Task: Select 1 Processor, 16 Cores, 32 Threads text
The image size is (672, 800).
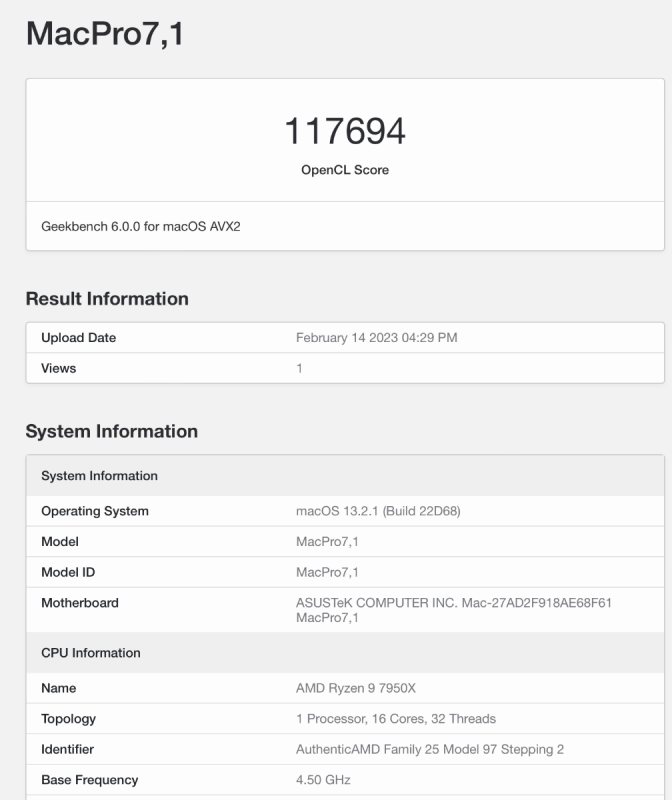Action: 396,719
